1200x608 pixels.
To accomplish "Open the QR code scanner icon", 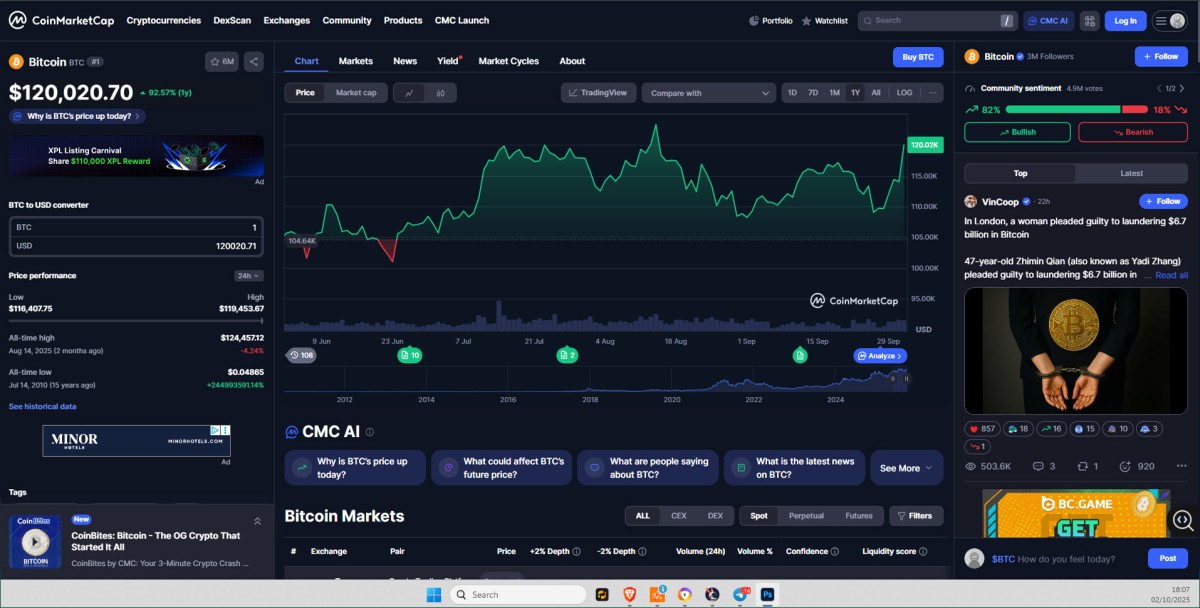I will click(1089, 21).
